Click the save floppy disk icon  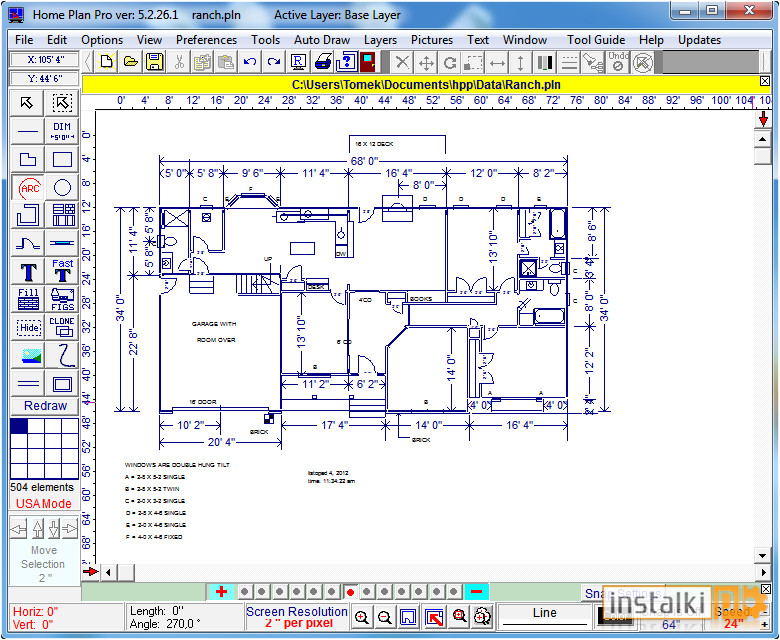[x=155, y=62]
